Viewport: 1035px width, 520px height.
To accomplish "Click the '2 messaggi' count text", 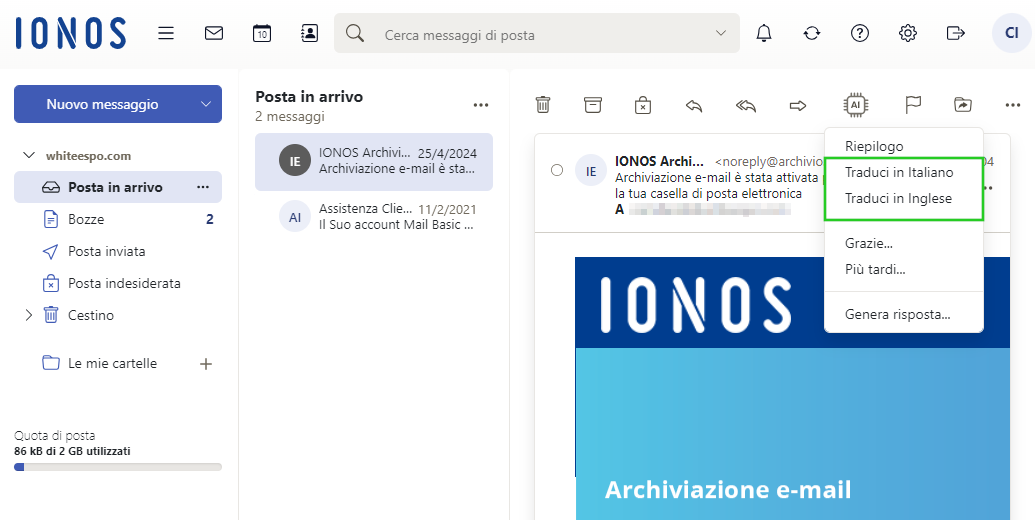I will 290,117.
